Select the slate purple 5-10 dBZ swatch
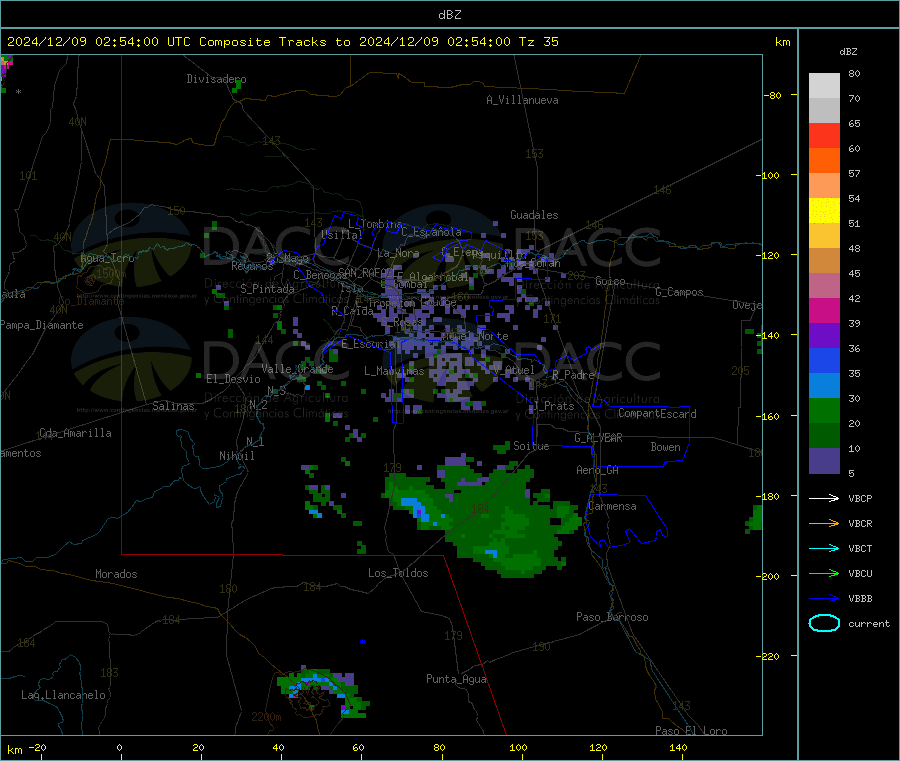Viewport: 900px width, 761px height. 824,461
